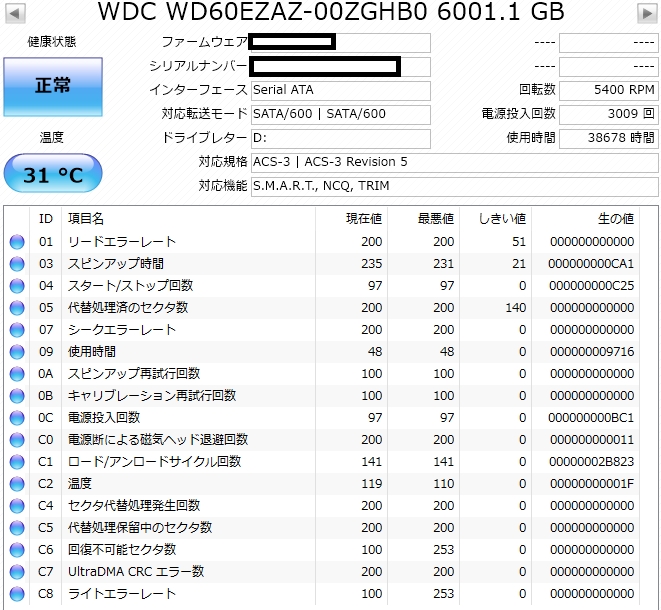Click status icon for ライトエラーレート row

coord(17,594)
